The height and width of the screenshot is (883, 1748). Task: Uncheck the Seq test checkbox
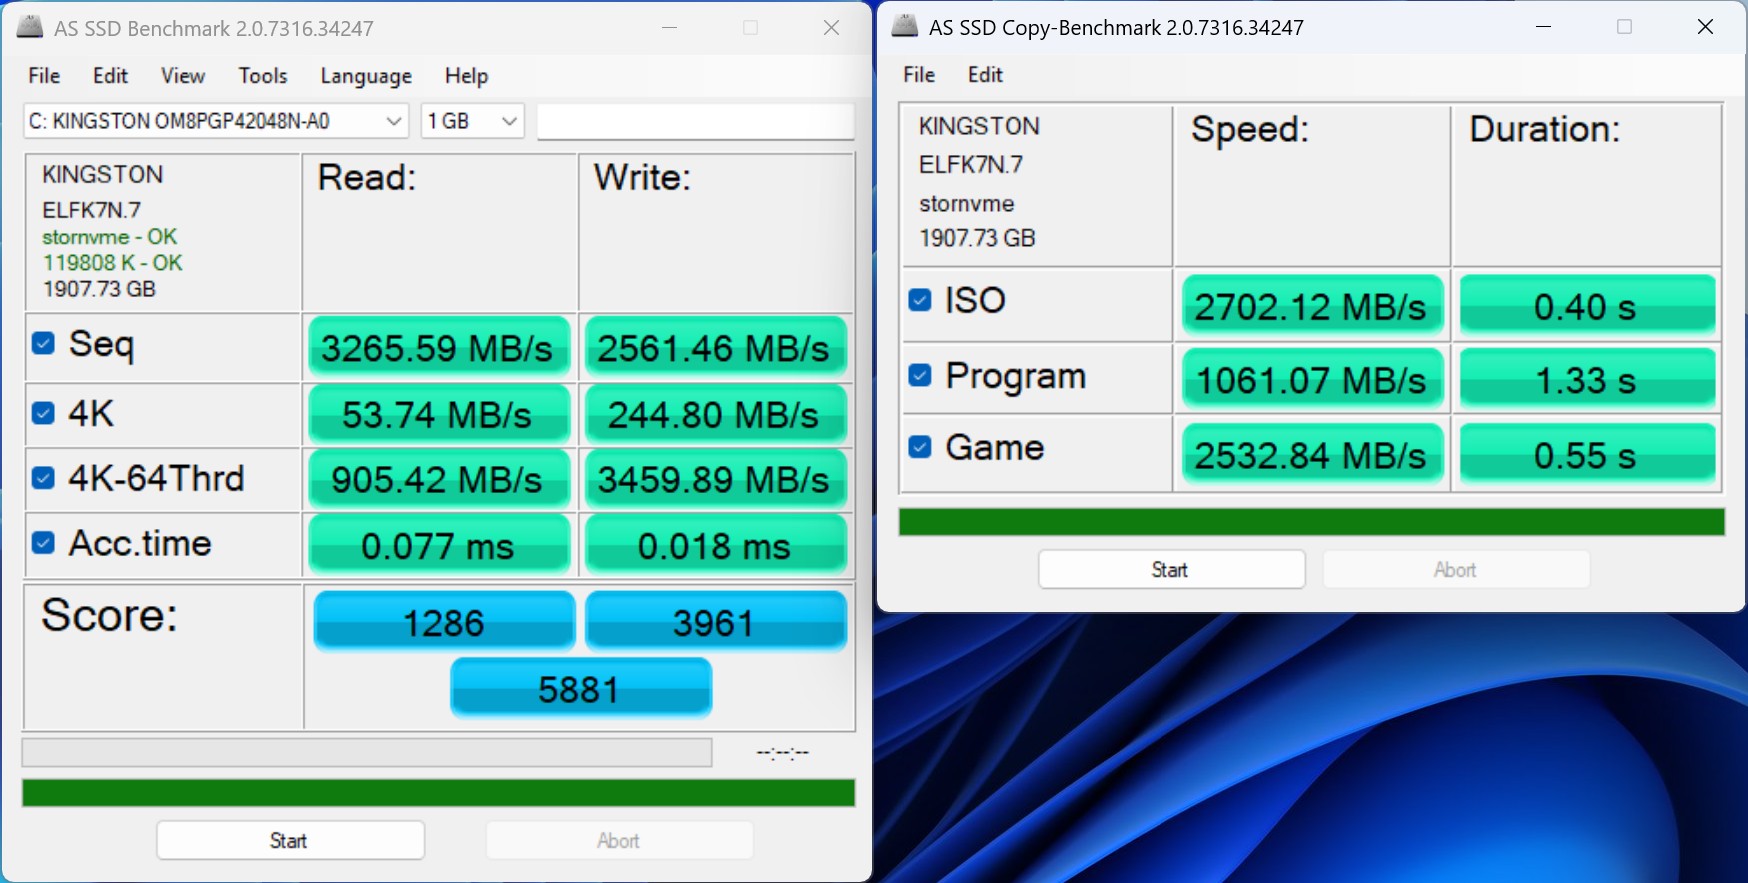[x=43, y=343]
